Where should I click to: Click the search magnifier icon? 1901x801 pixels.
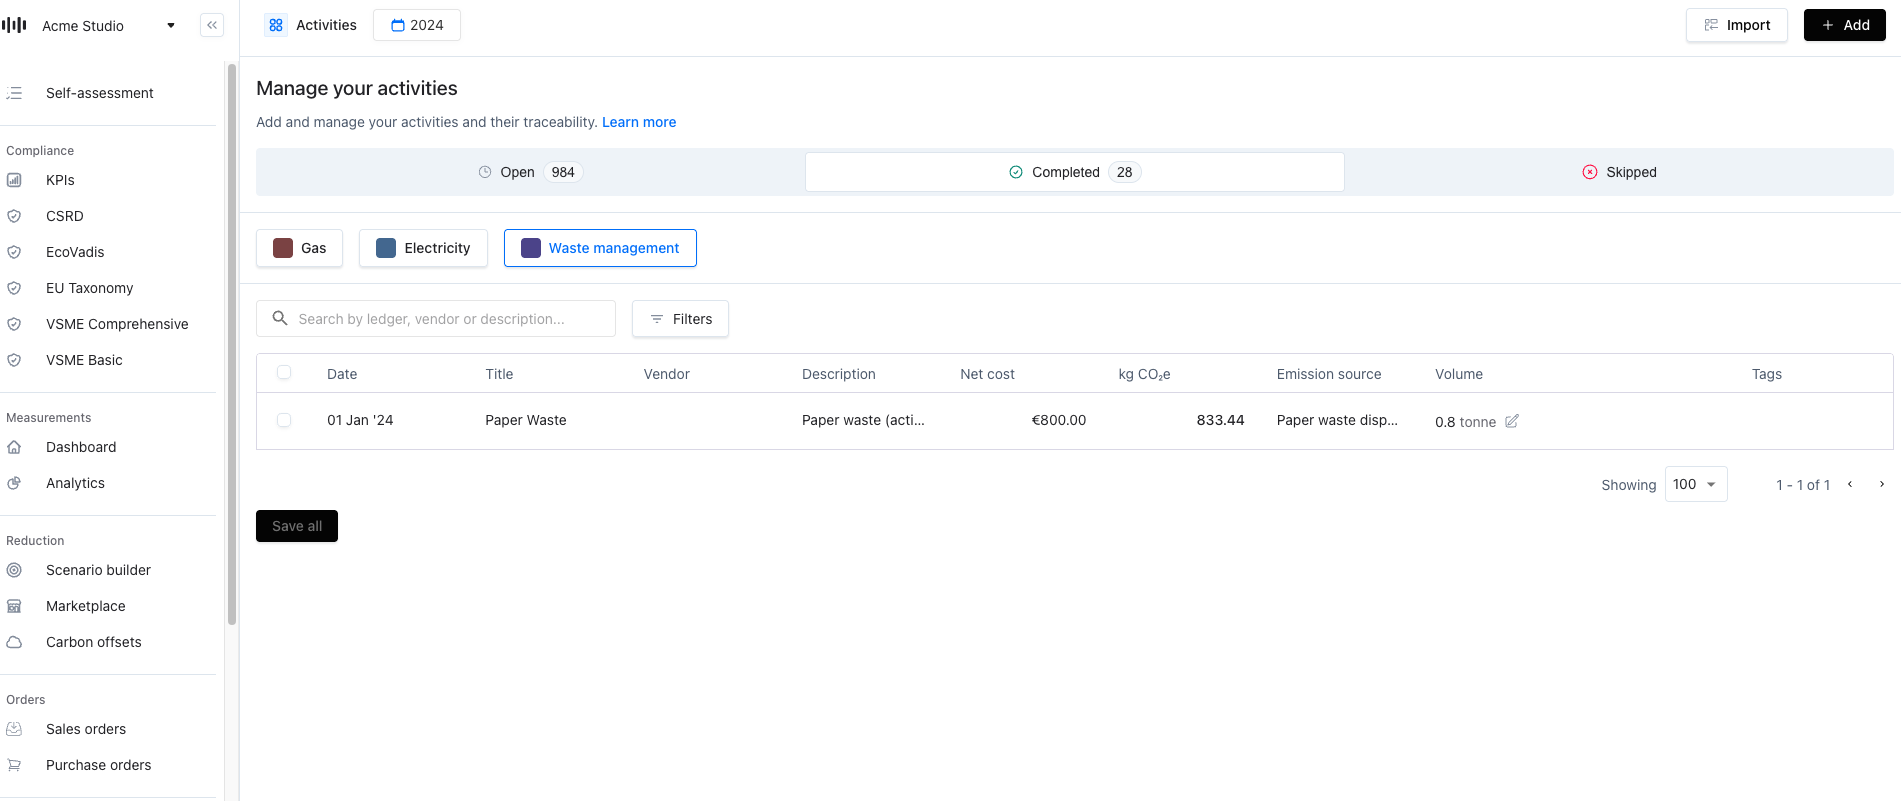pyautogui.click(x=280, y=318)
